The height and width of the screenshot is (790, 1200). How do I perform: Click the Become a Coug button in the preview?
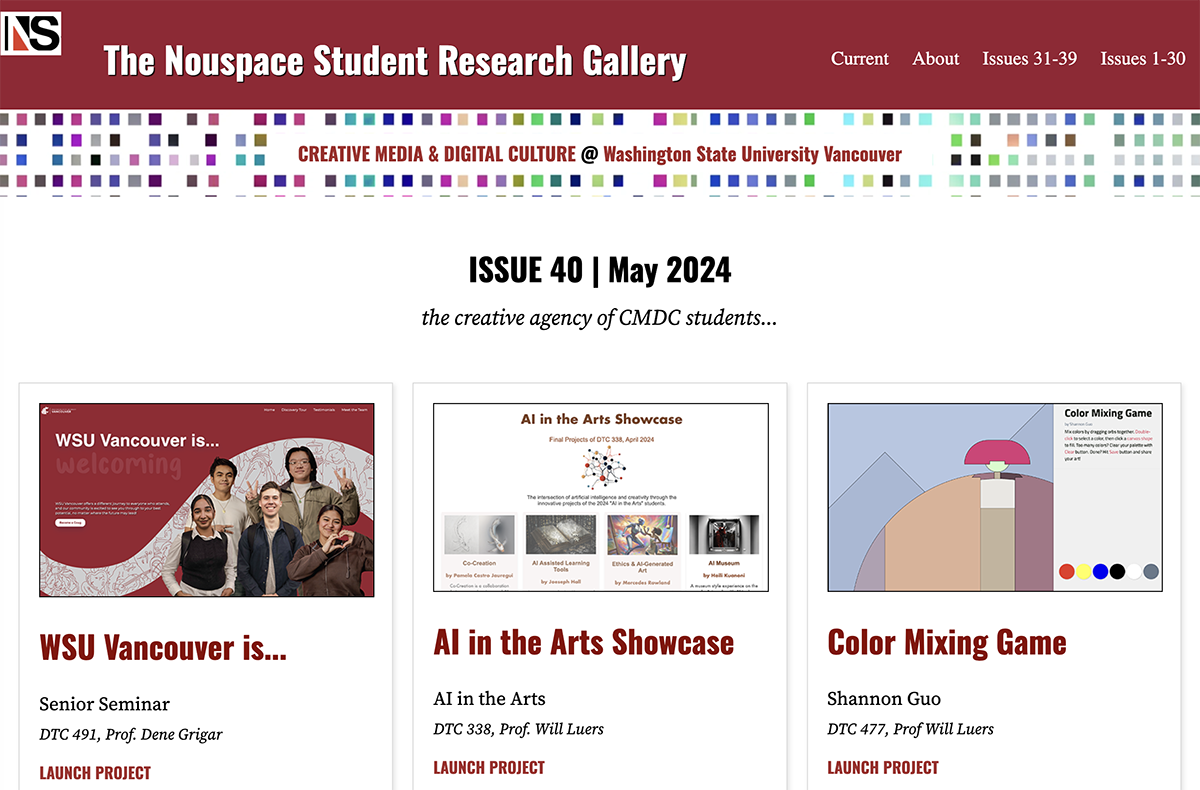pyautogui.click(x=71, y=523)
